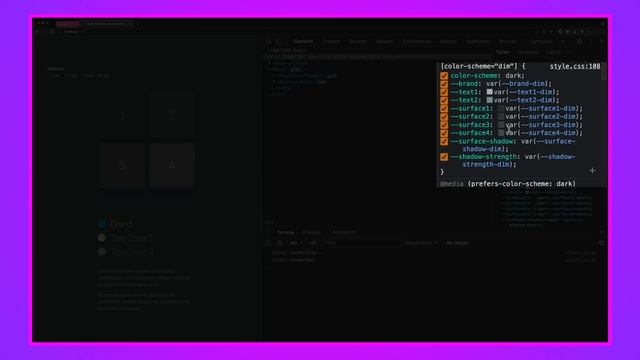This screenshot has height=360, width=640.
Task: Open the --surface3 color swatch
Action: [x=501, y=124]
